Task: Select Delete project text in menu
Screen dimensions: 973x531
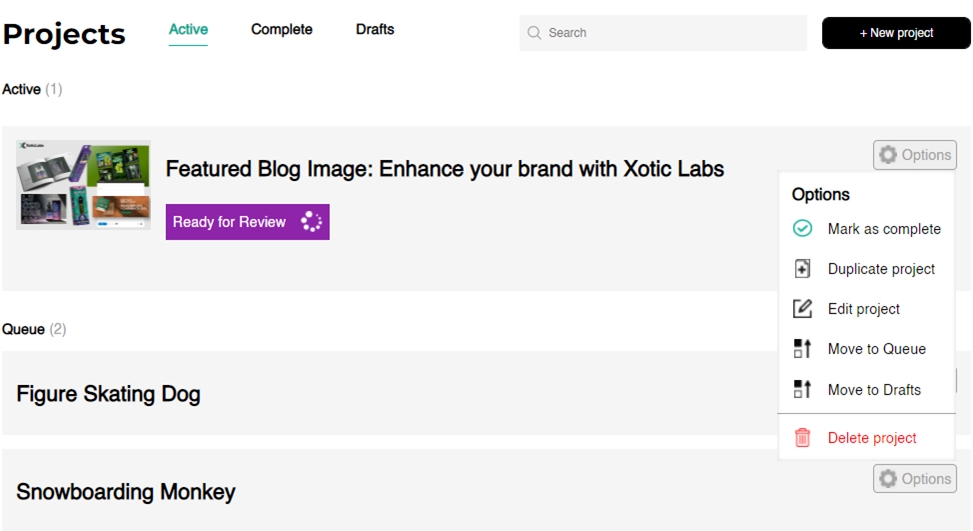Action: click(872, 438)
